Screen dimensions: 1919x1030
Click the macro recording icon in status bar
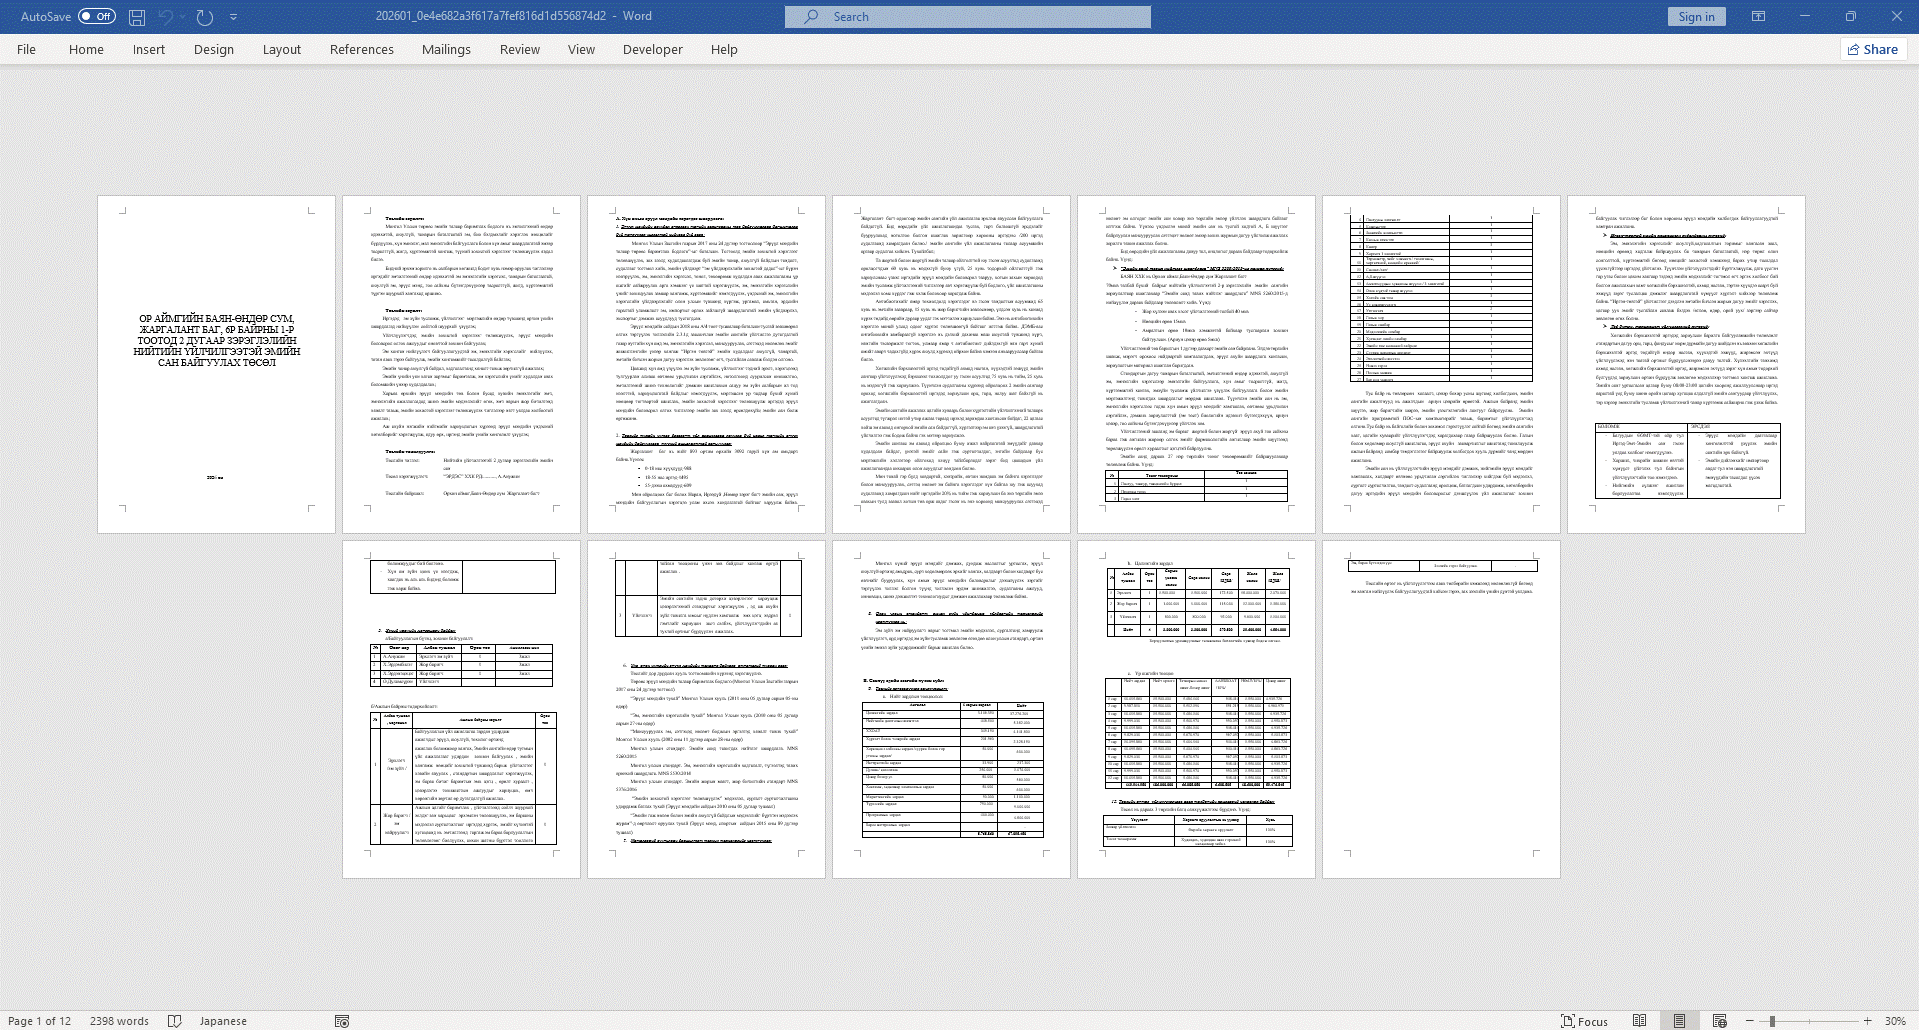(x=342, y=1021)
